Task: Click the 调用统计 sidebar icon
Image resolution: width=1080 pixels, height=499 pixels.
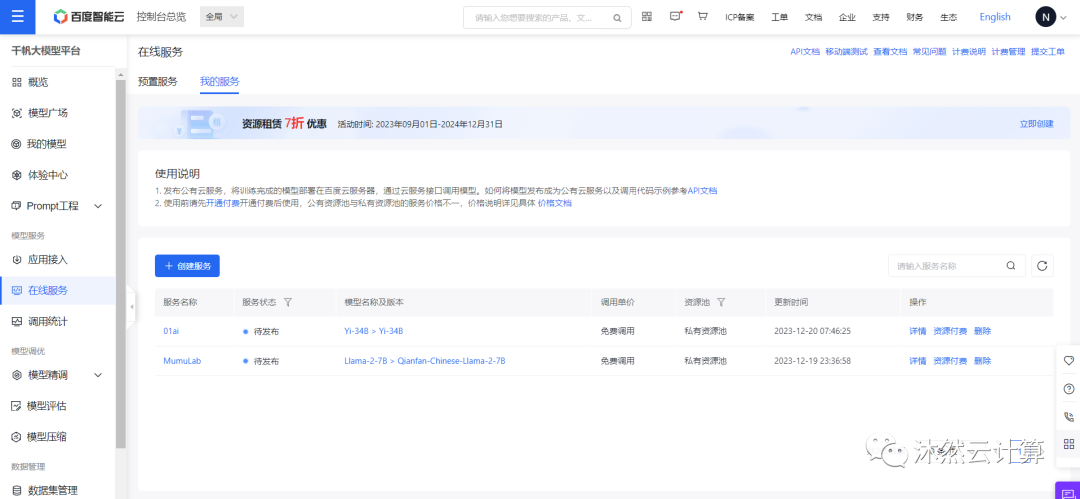Action: [17, 322]
